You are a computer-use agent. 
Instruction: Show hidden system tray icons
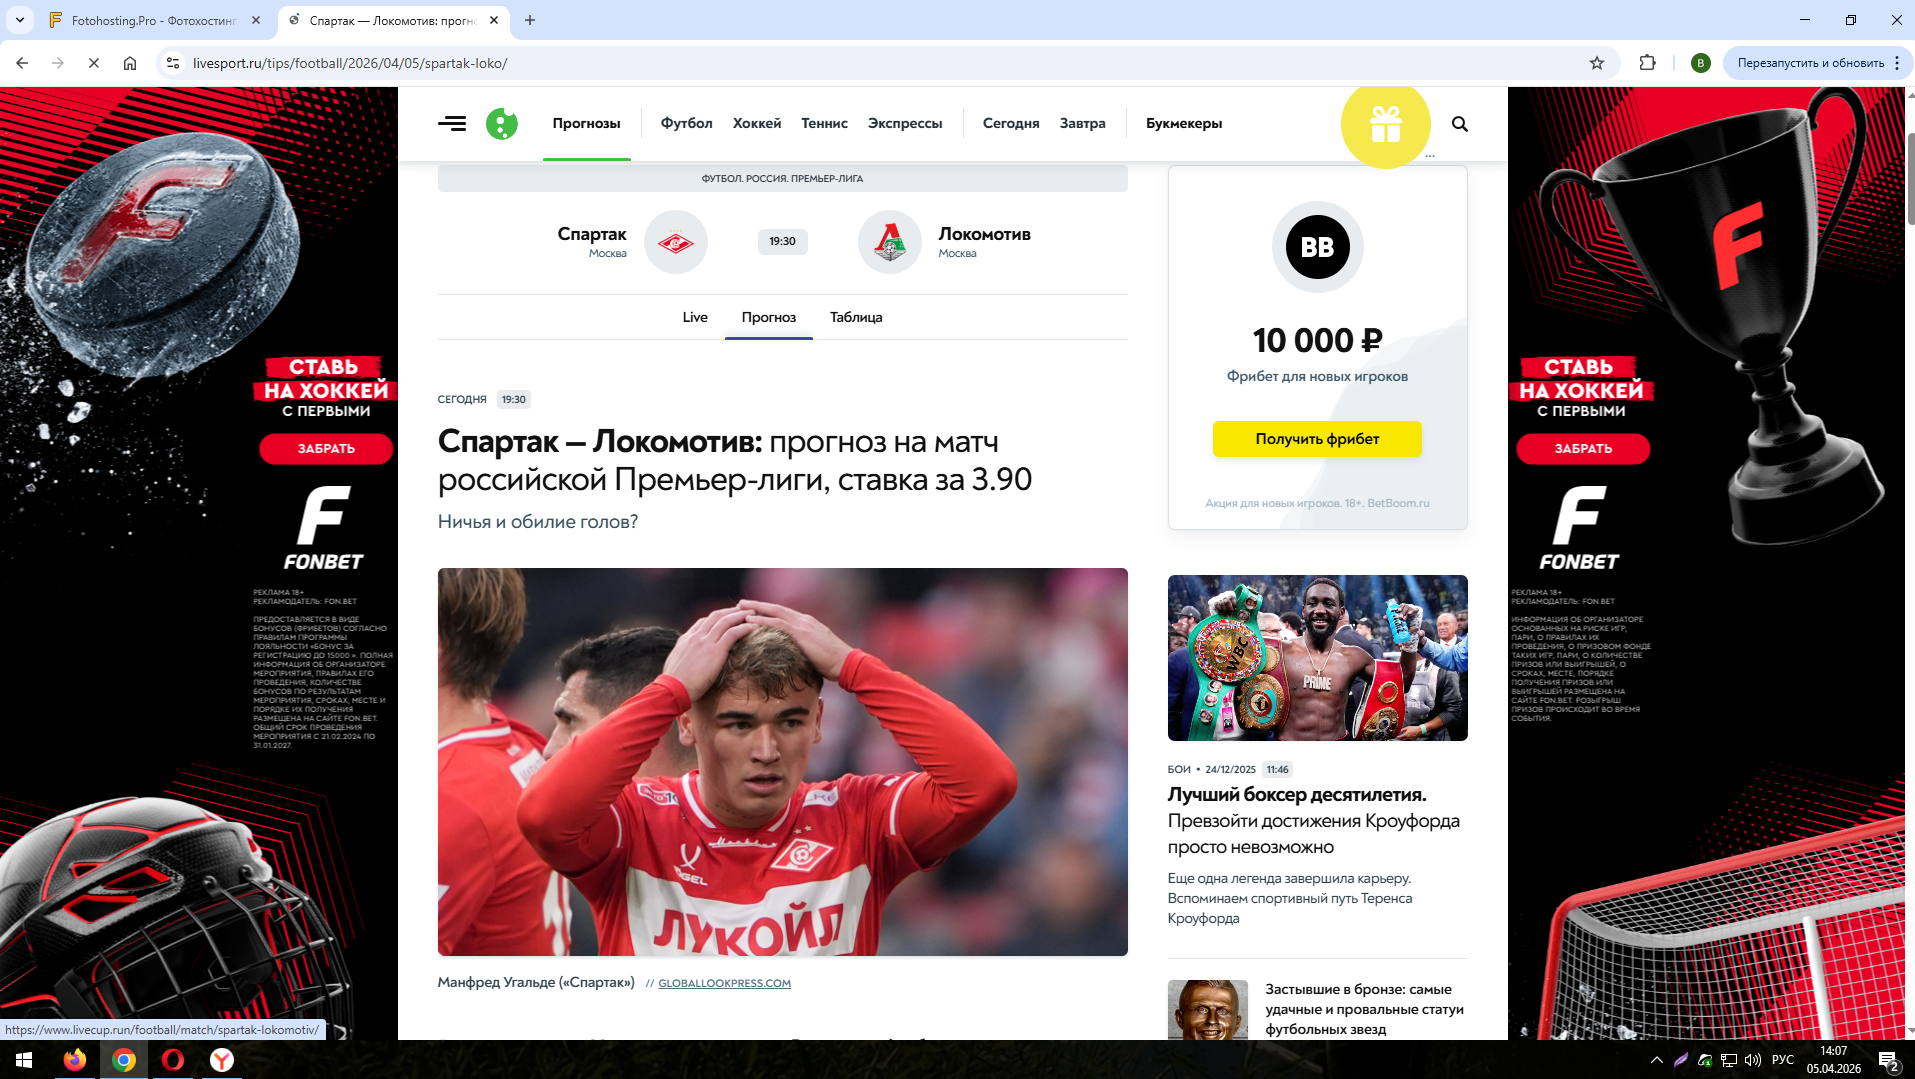click(x=1657, y=1060)
